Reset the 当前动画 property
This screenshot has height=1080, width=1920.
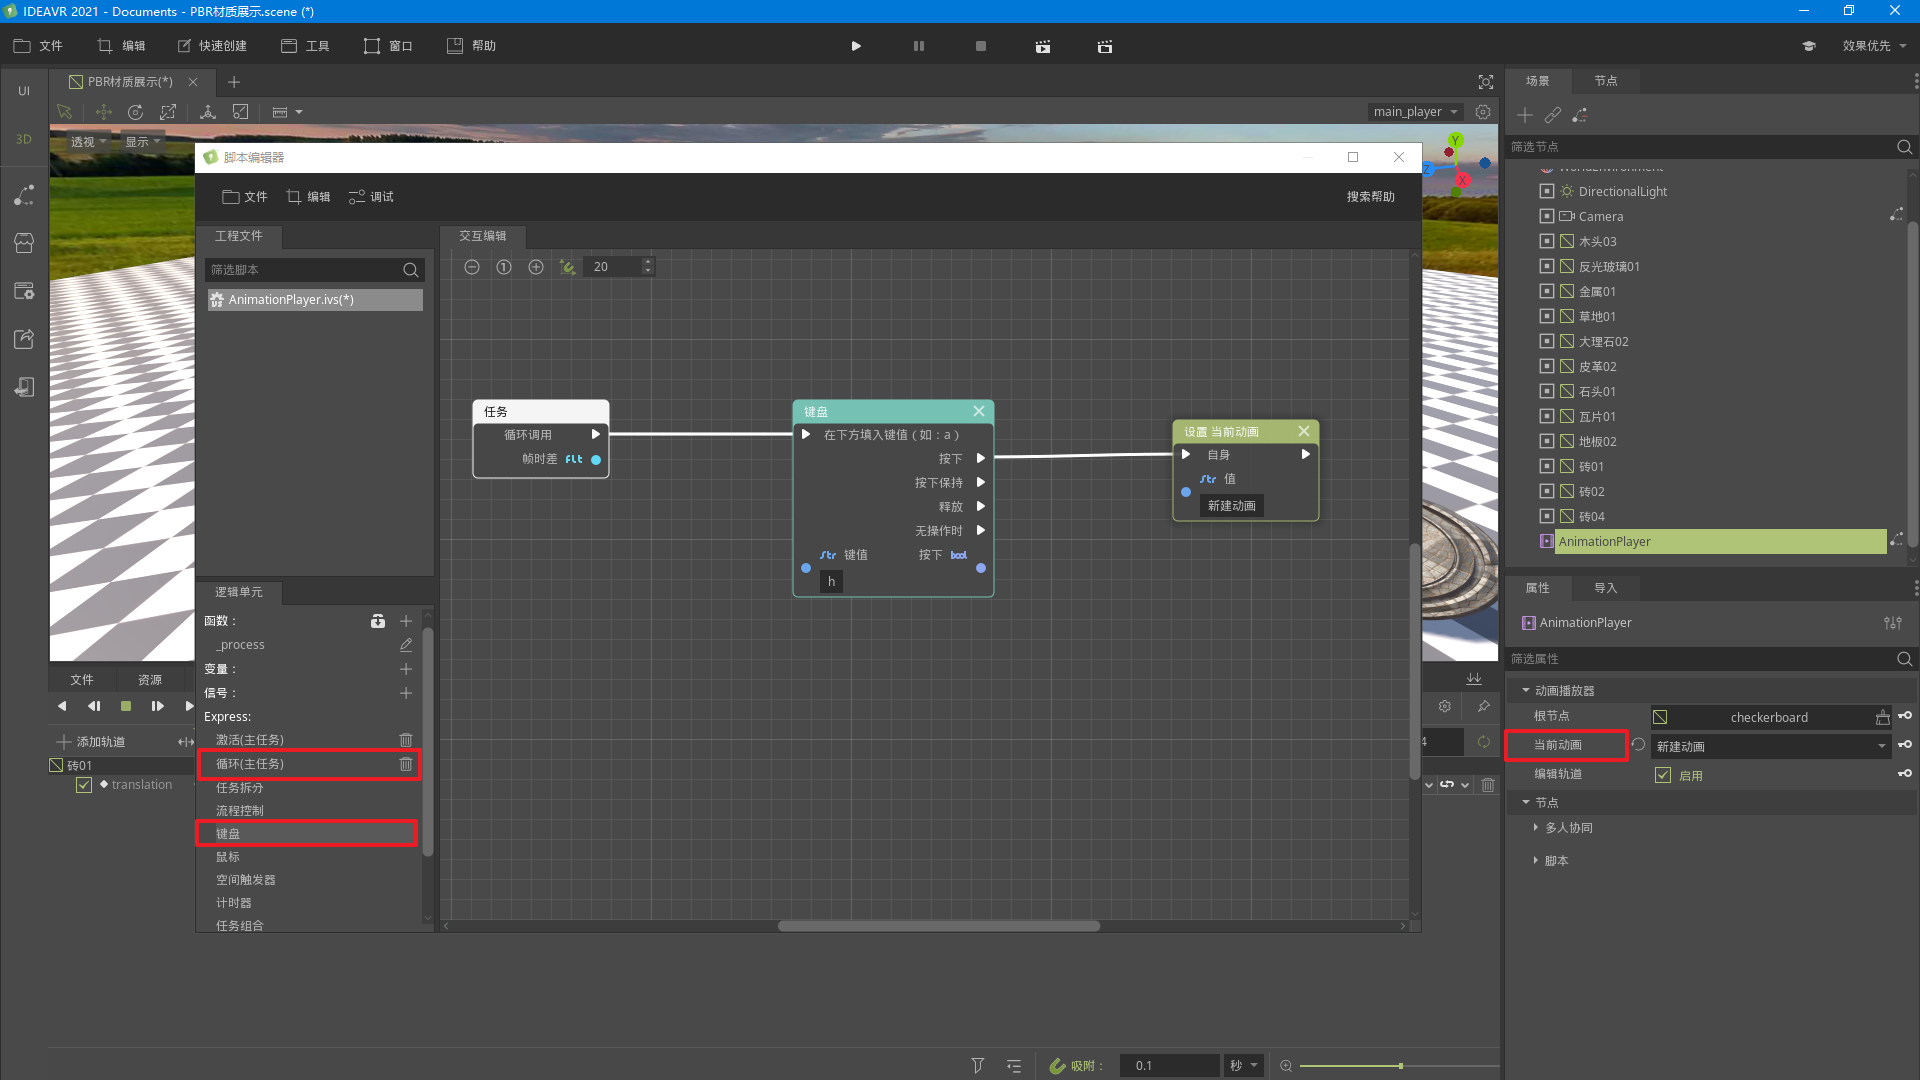pos(1638,745)
